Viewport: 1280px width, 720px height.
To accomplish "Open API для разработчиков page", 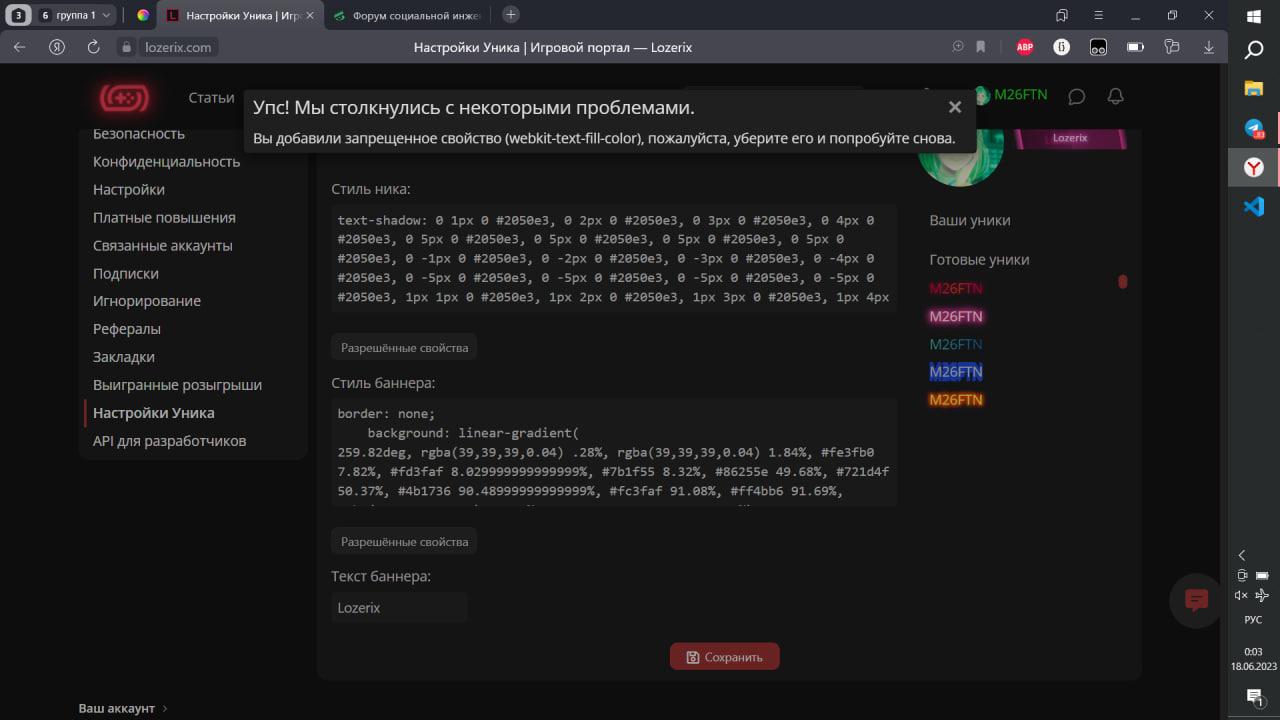I will click(x=169, y=441).
